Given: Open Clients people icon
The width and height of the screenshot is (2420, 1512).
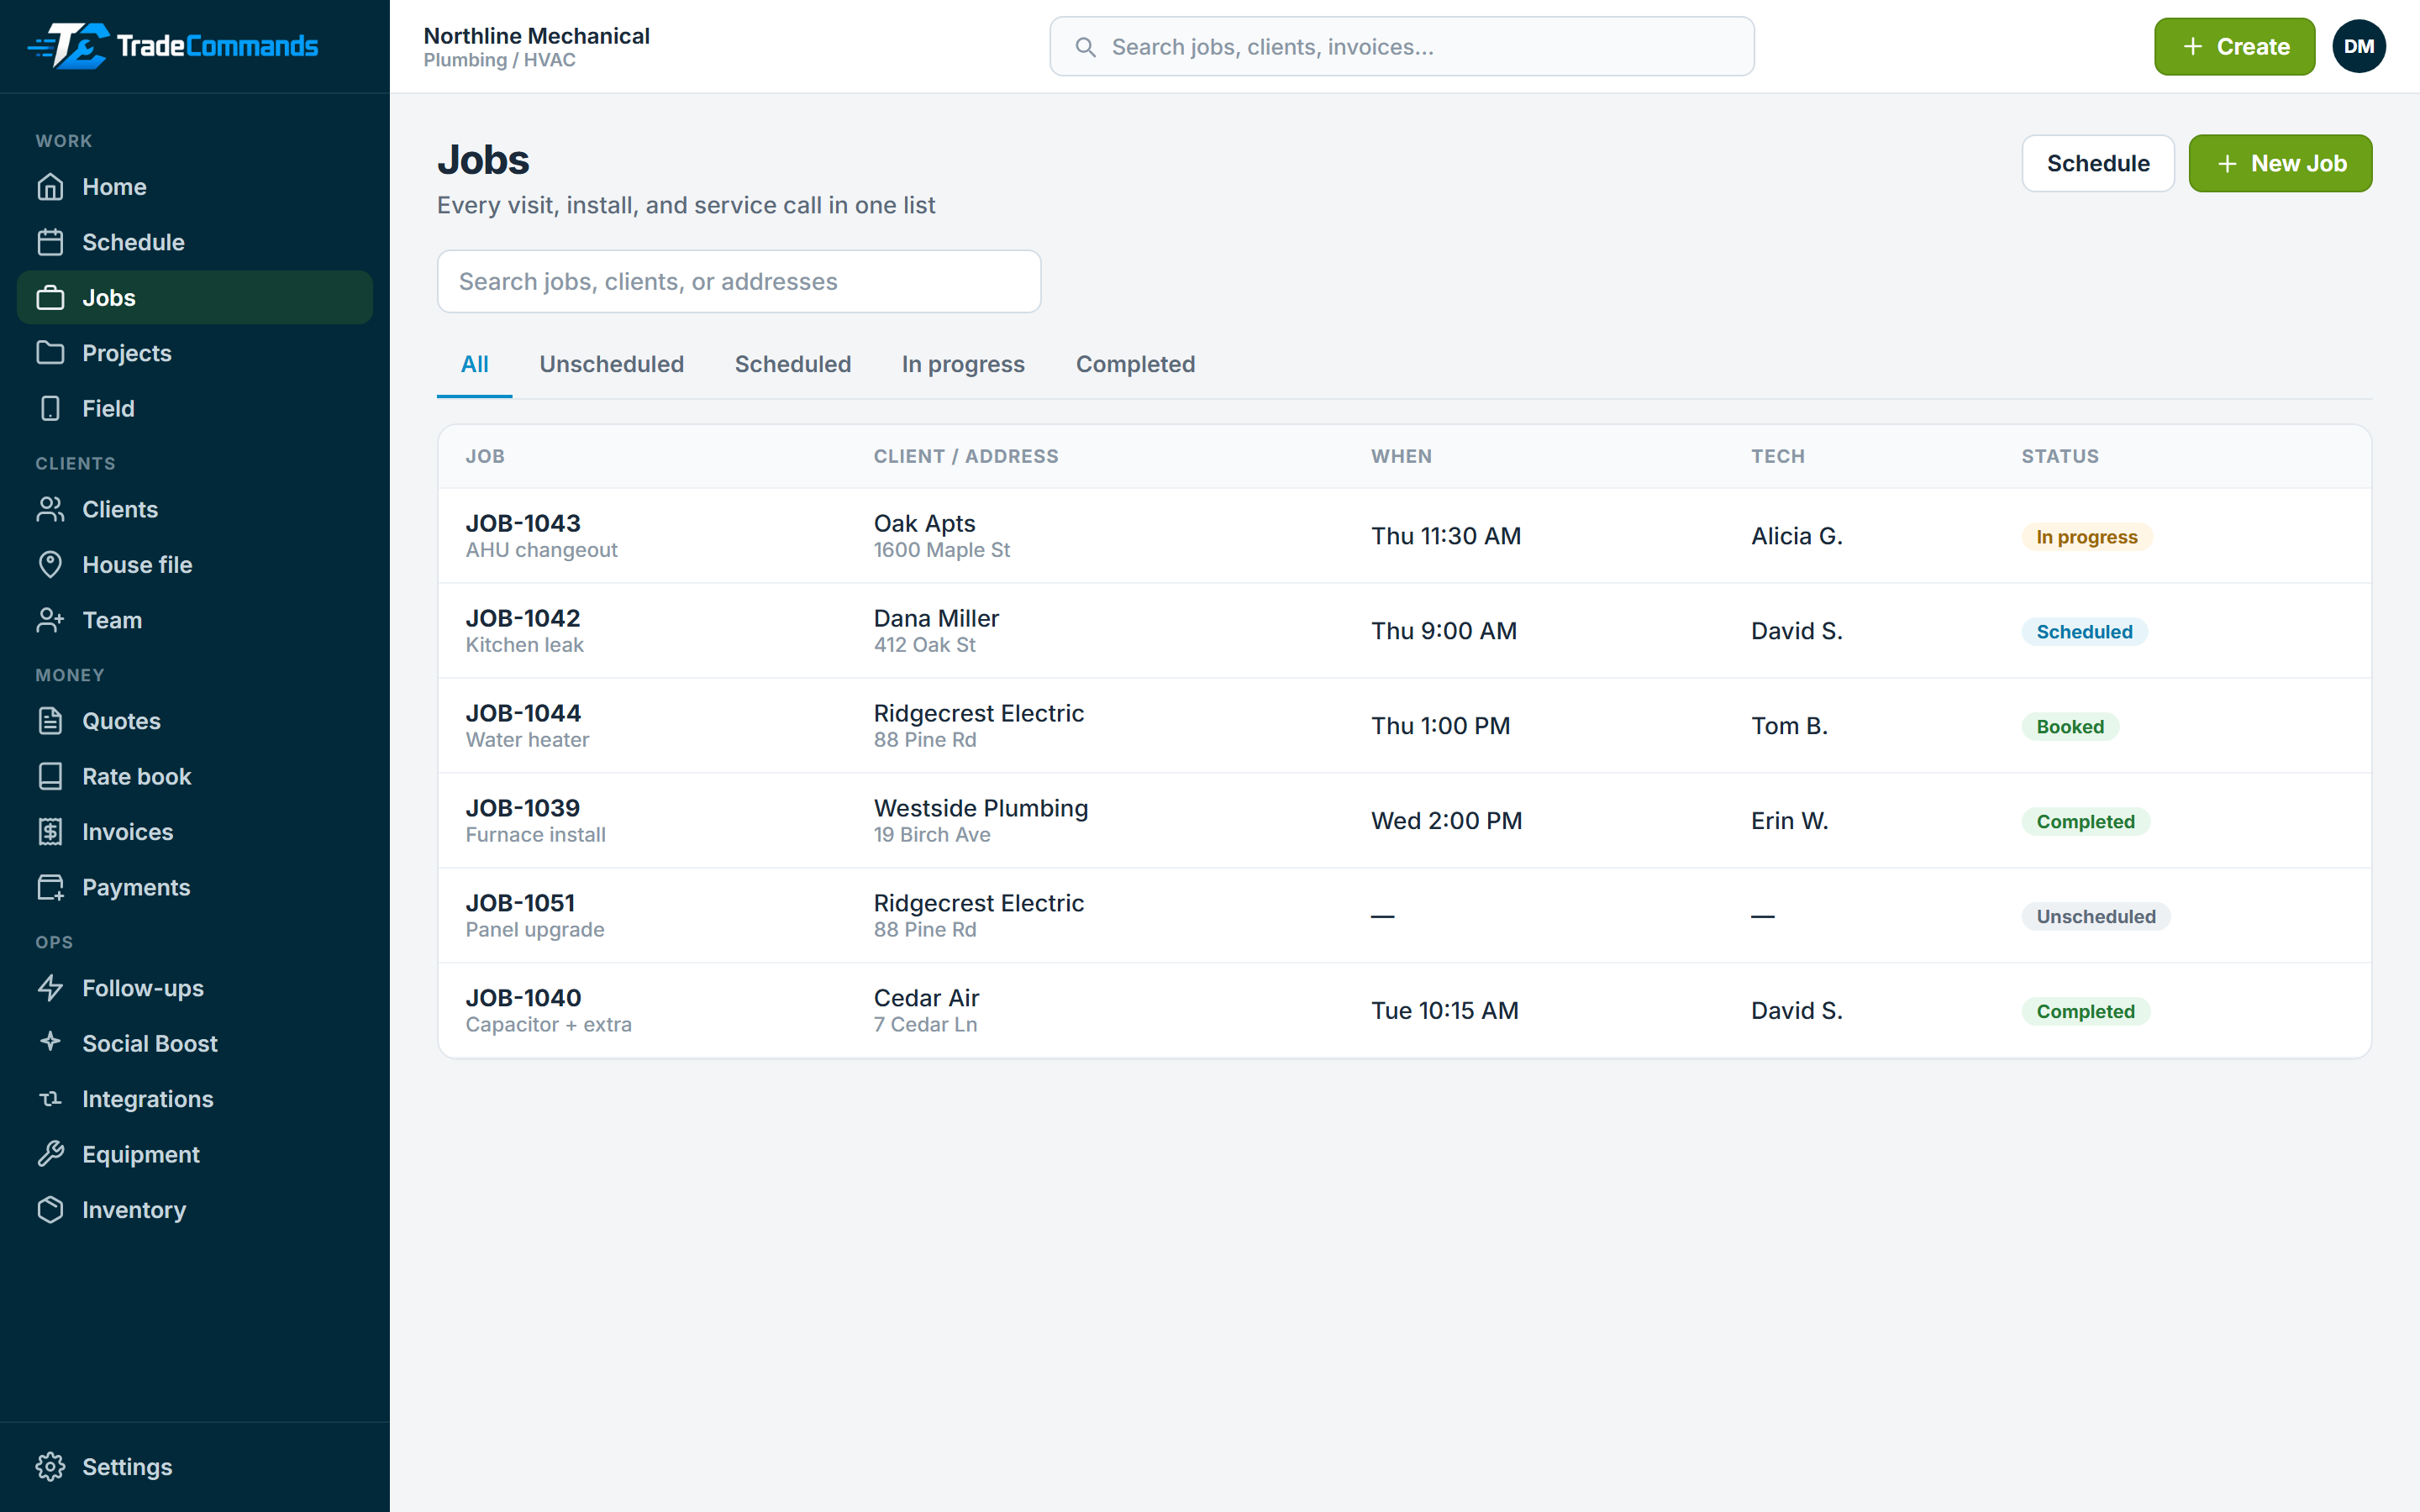Looking at the screenshot, I should pyautogui.click(x=50, y=509).
